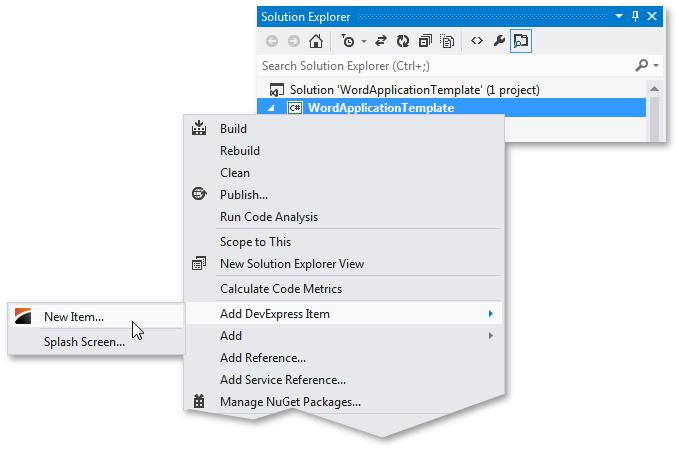
Task: Open the Solution Explorer window position dropdown
Action: 619,17
